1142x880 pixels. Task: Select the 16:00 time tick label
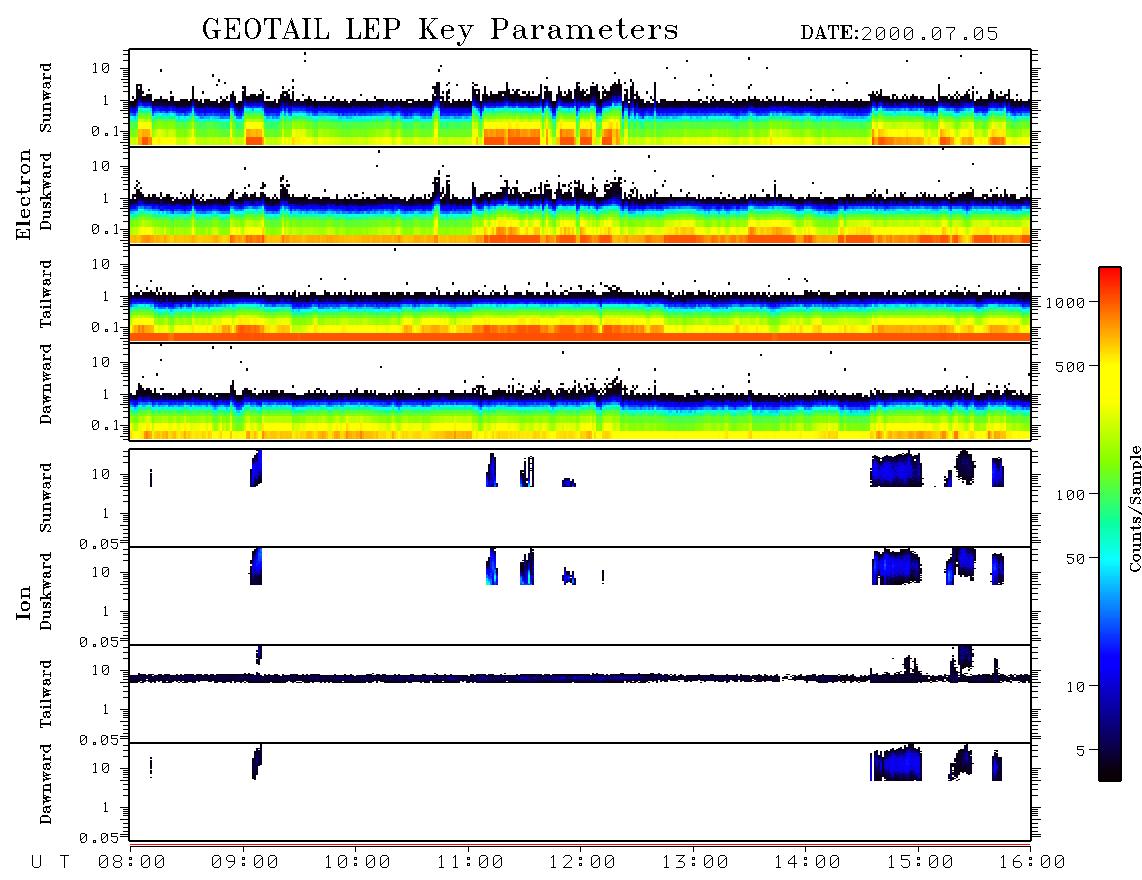tap(1032, 862)
